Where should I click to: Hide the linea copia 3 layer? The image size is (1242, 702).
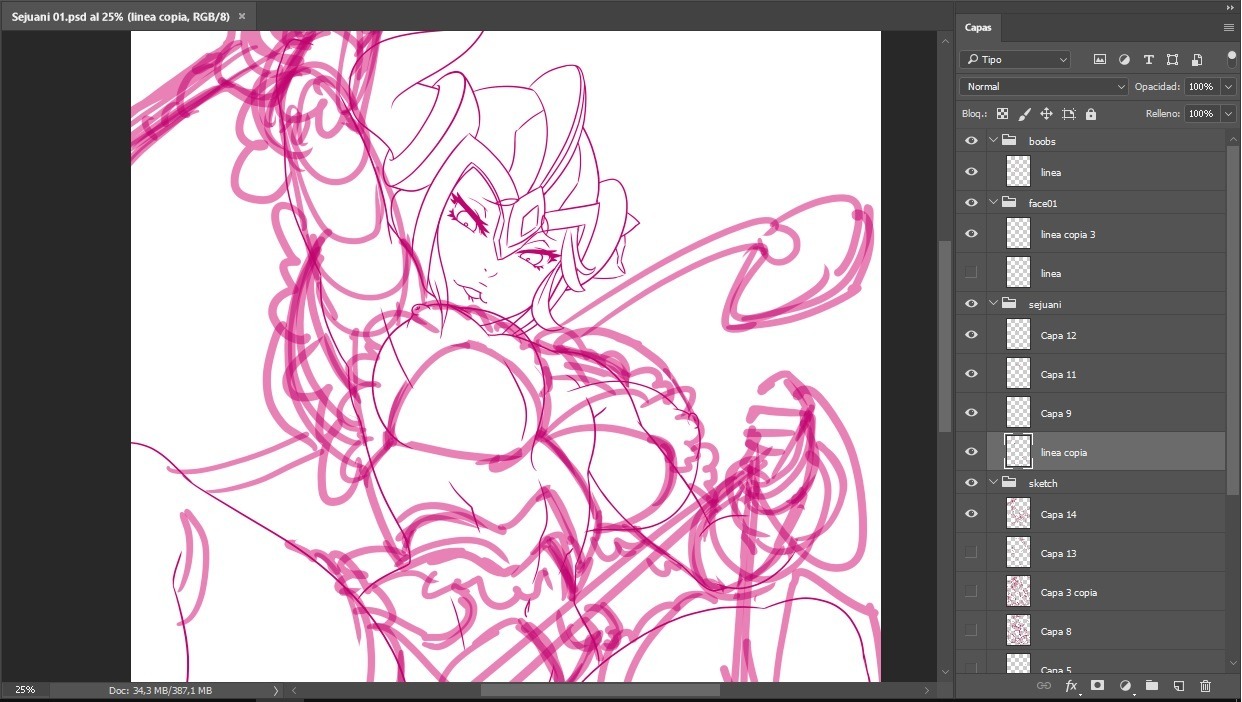971,234
